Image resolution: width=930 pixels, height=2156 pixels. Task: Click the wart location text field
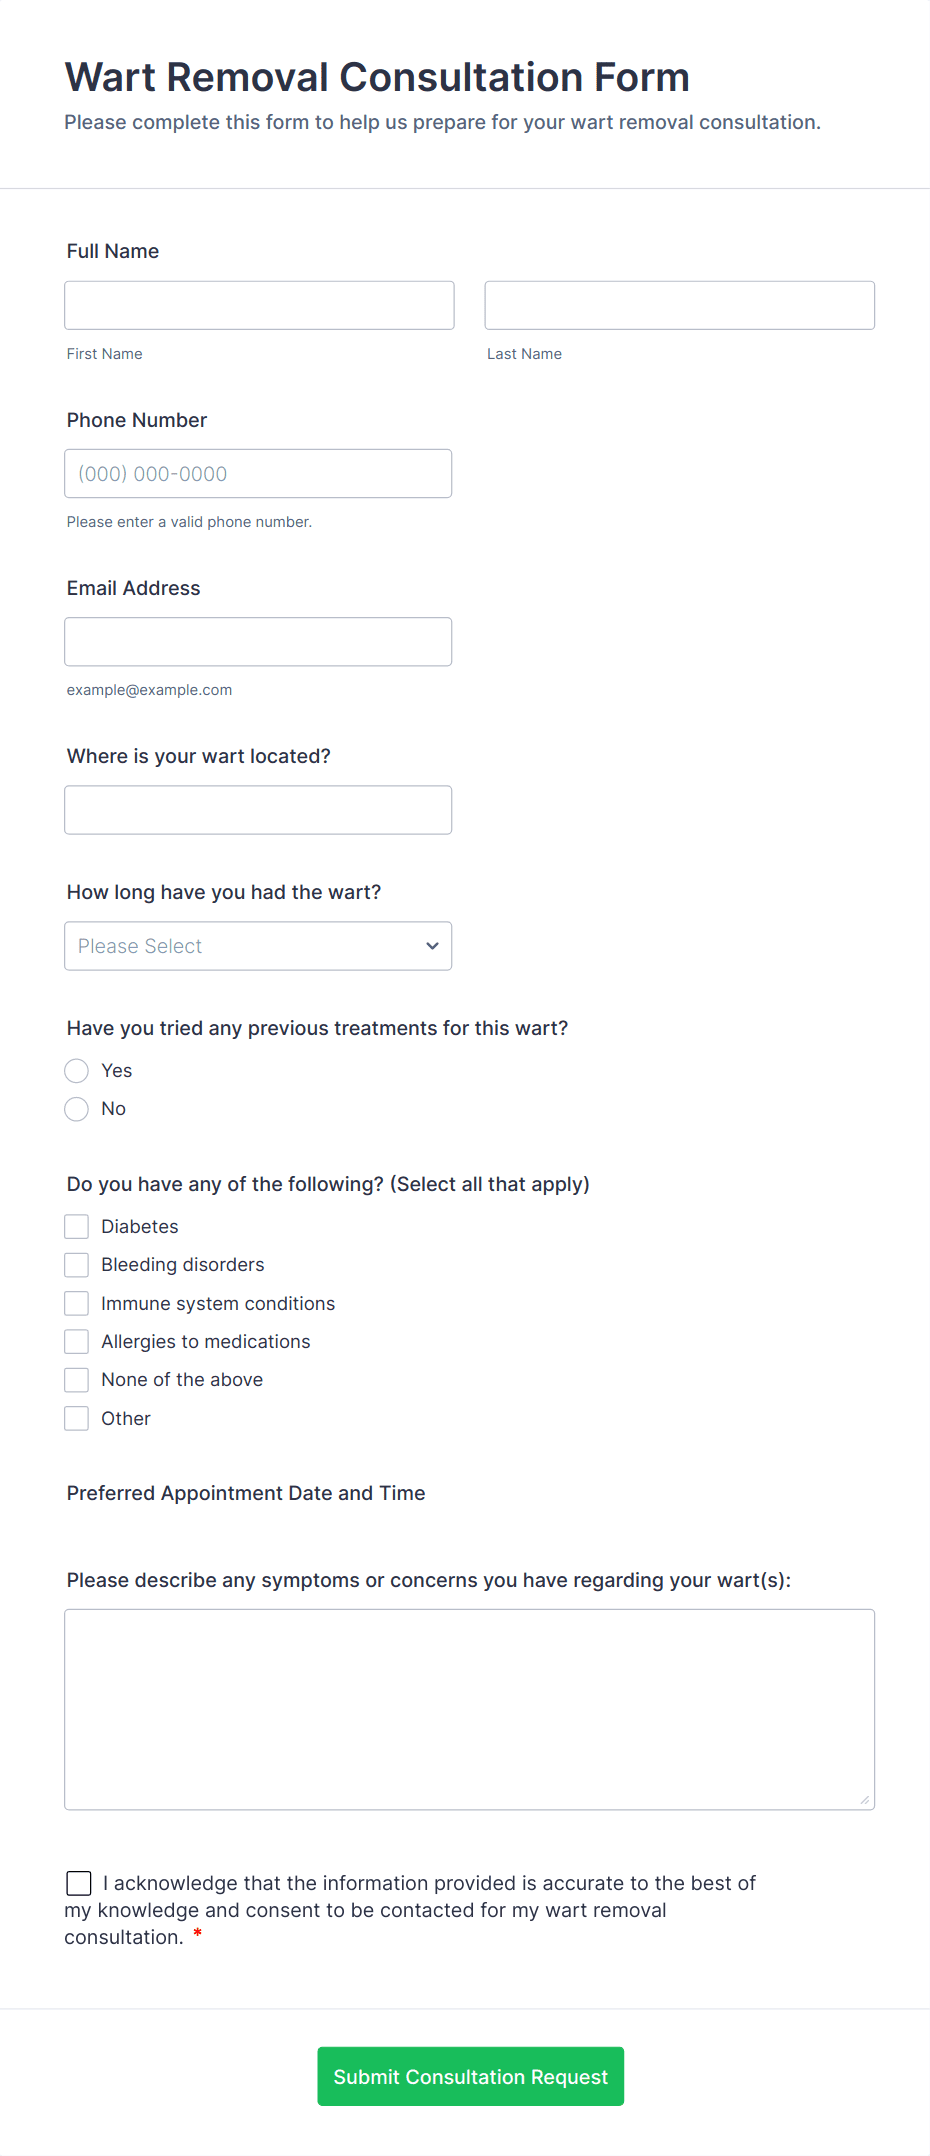click(x=258, y=809)
